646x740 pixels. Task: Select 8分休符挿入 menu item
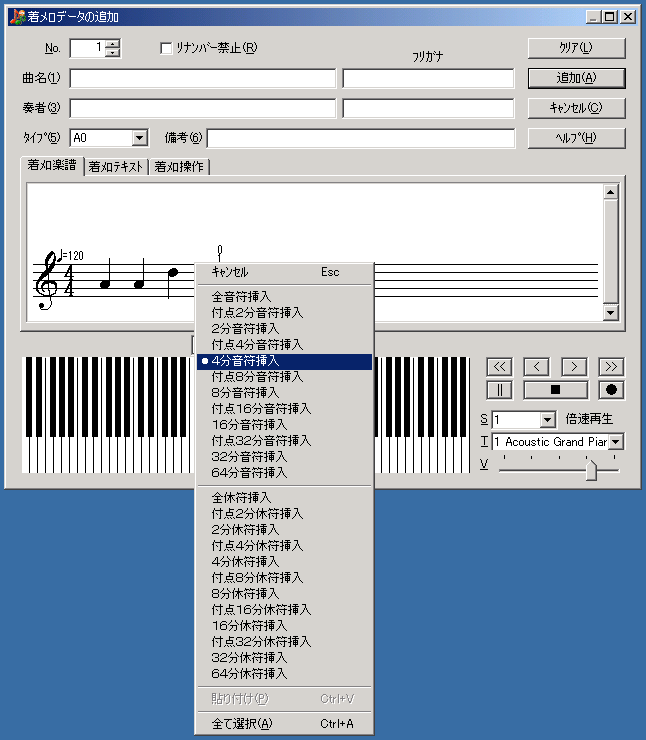point(284,594)
